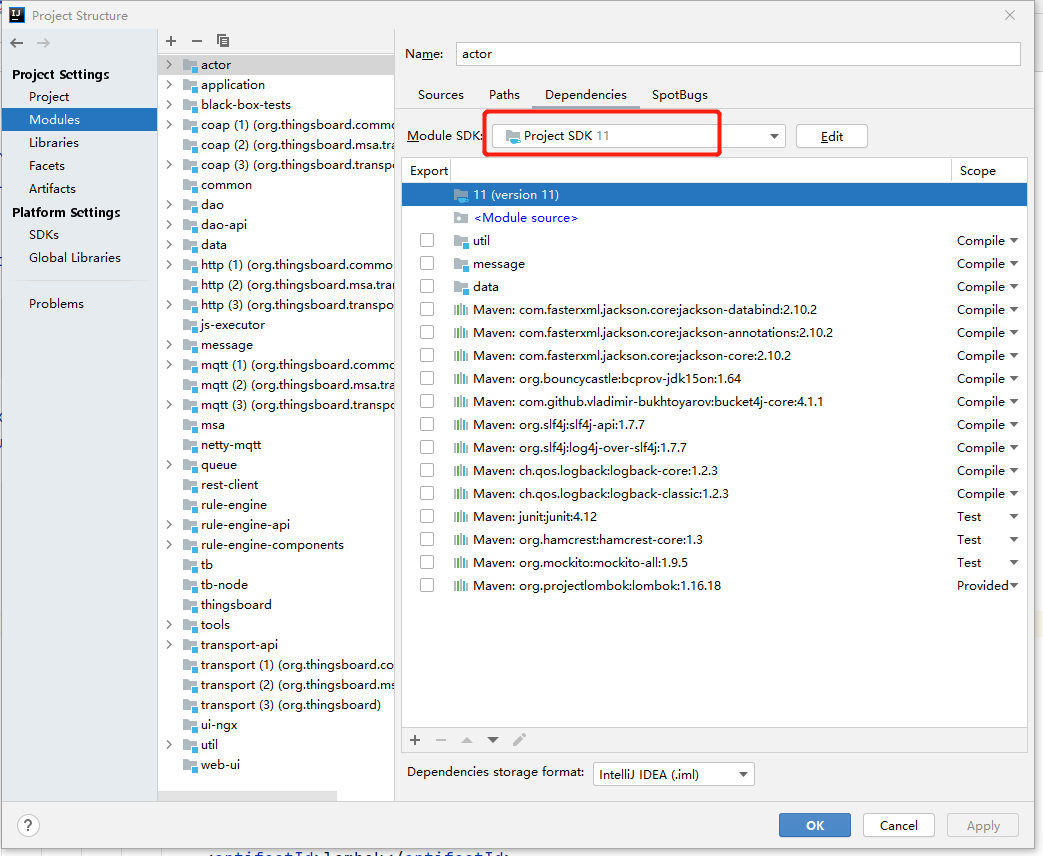This screenshot has height=856, width=1043.
Task: Click the junit library icon
Action: coord(460,516)
